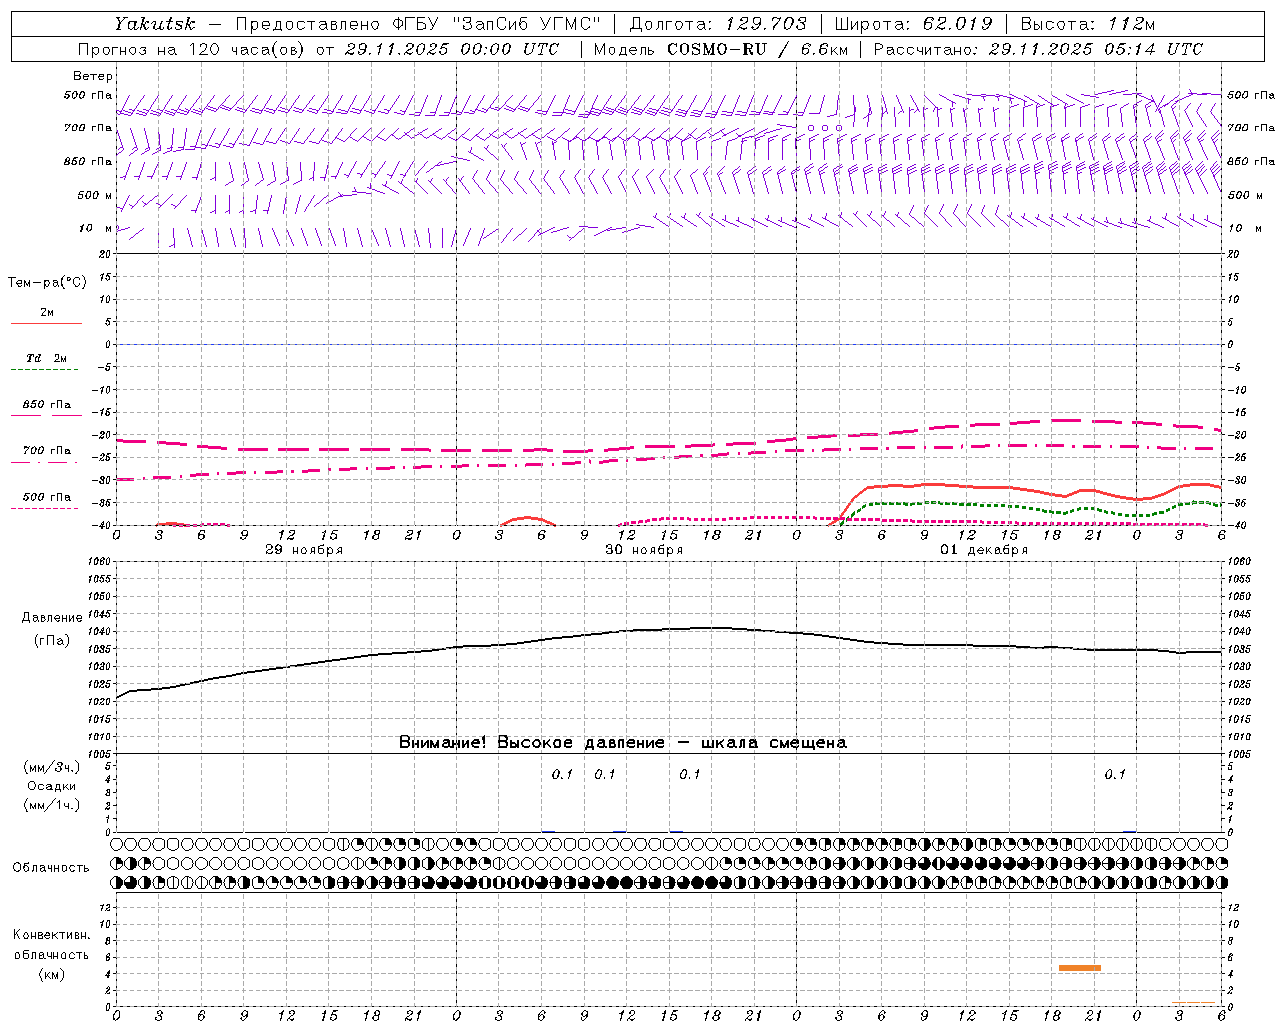Click the 'Долгота: 129.703' longitude value
The image size is (1280, 1024).
coord(717,23)
